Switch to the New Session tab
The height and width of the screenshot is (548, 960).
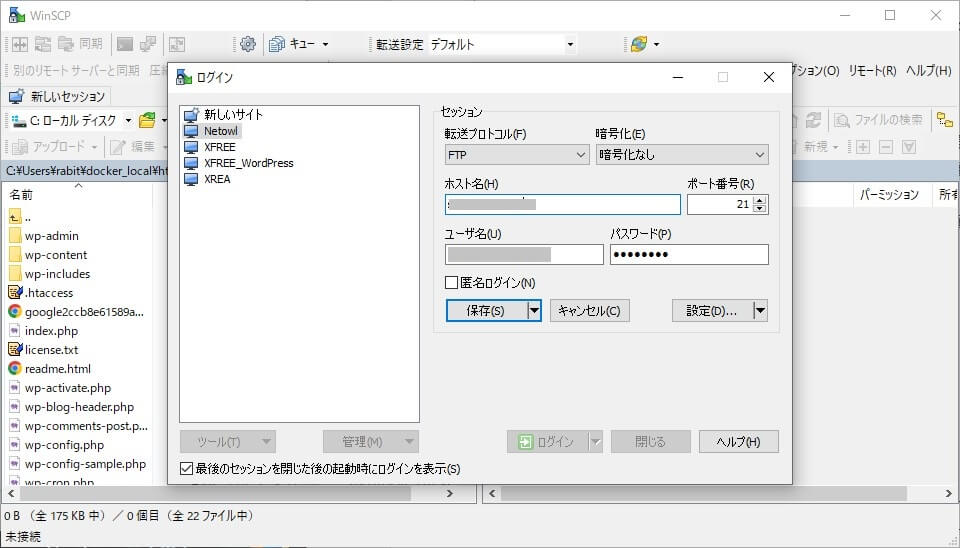58,97
